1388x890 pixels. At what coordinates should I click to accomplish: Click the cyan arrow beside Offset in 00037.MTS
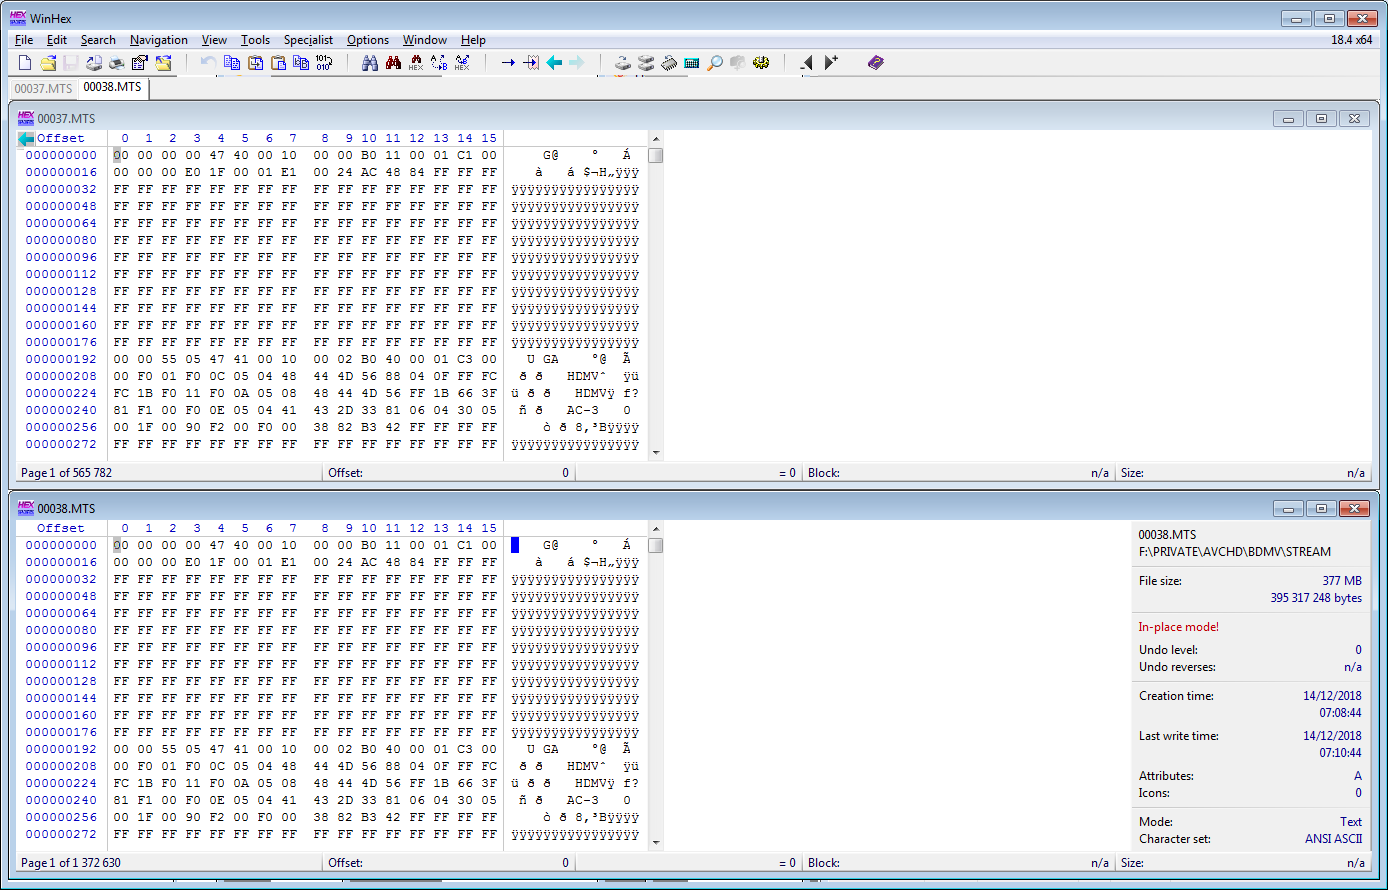(26, 139)
